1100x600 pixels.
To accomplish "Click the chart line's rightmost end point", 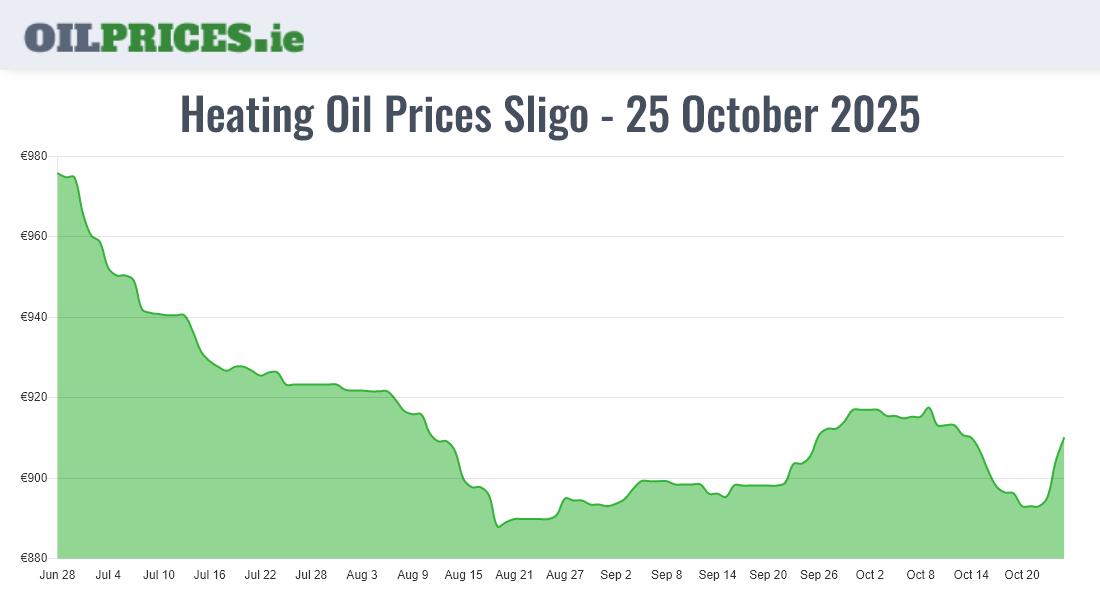I will (1063, 438).
